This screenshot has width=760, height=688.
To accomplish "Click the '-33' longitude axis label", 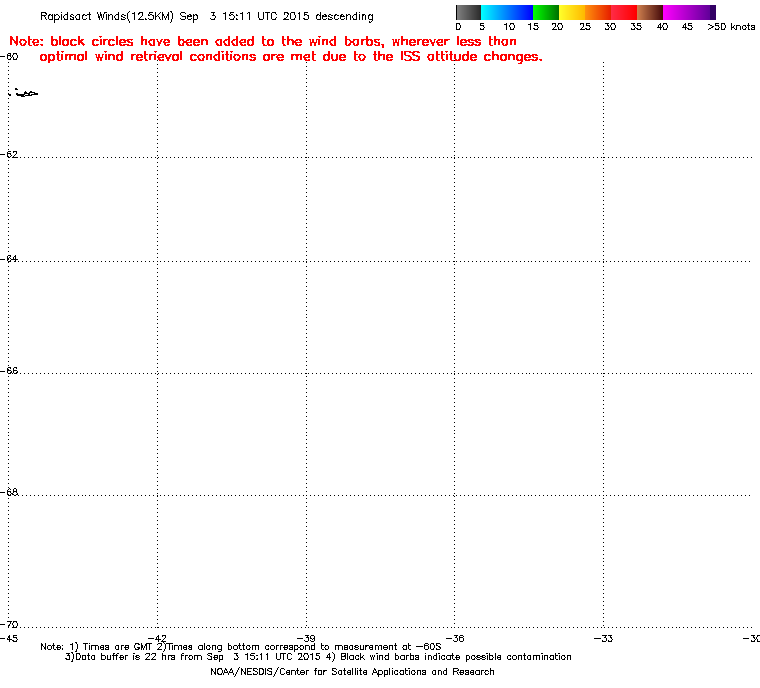I will [x=603, y=639].
